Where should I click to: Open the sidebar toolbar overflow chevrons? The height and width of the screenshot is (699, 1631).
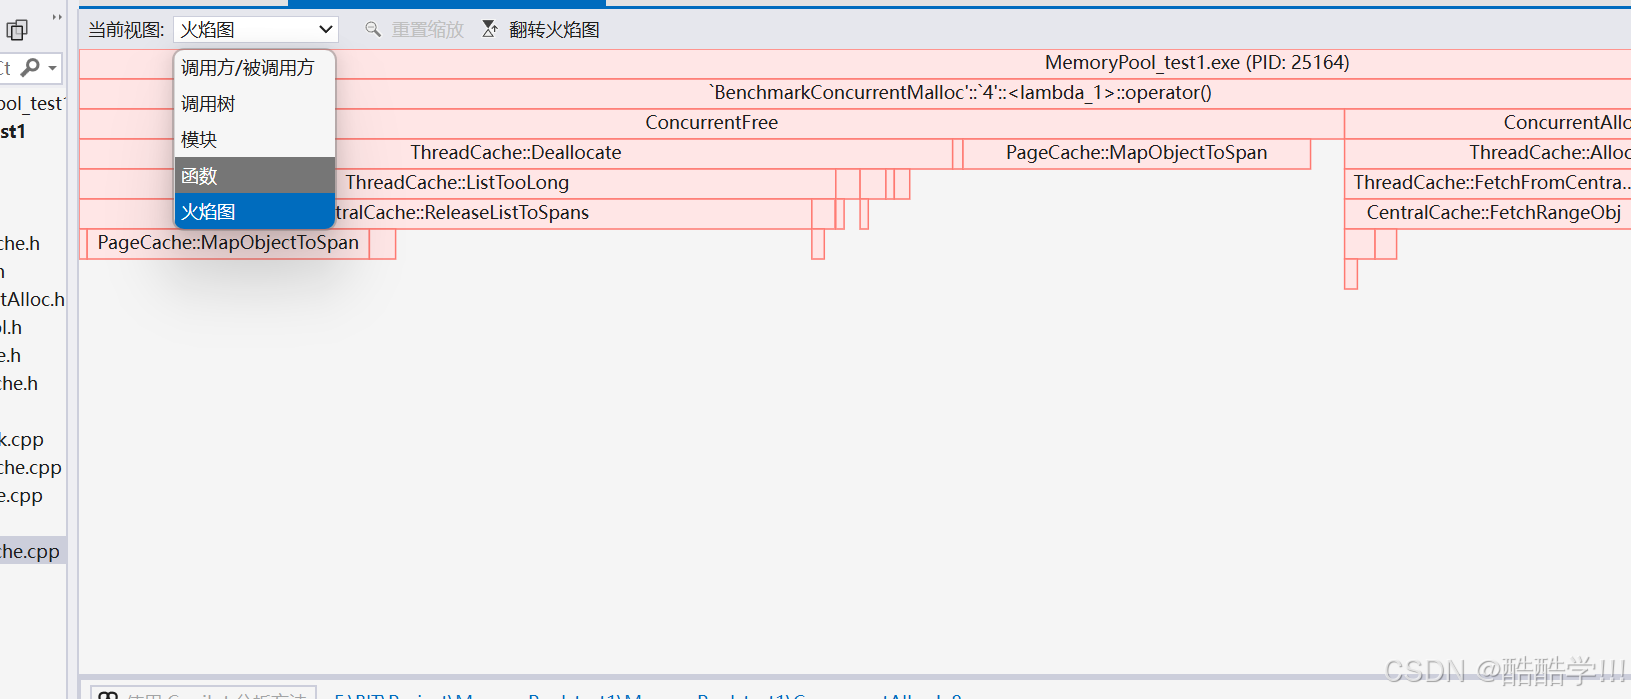(57, 16)
